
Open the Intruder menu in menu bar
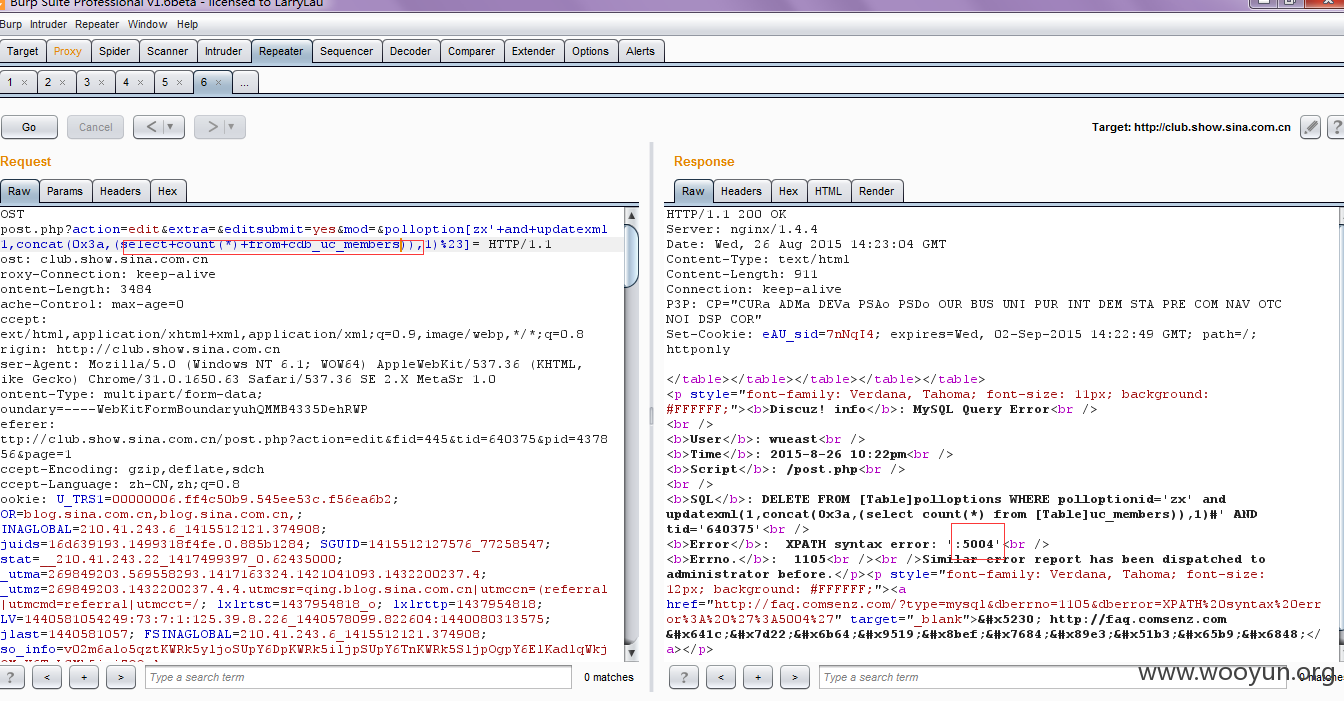click(48, 24)
